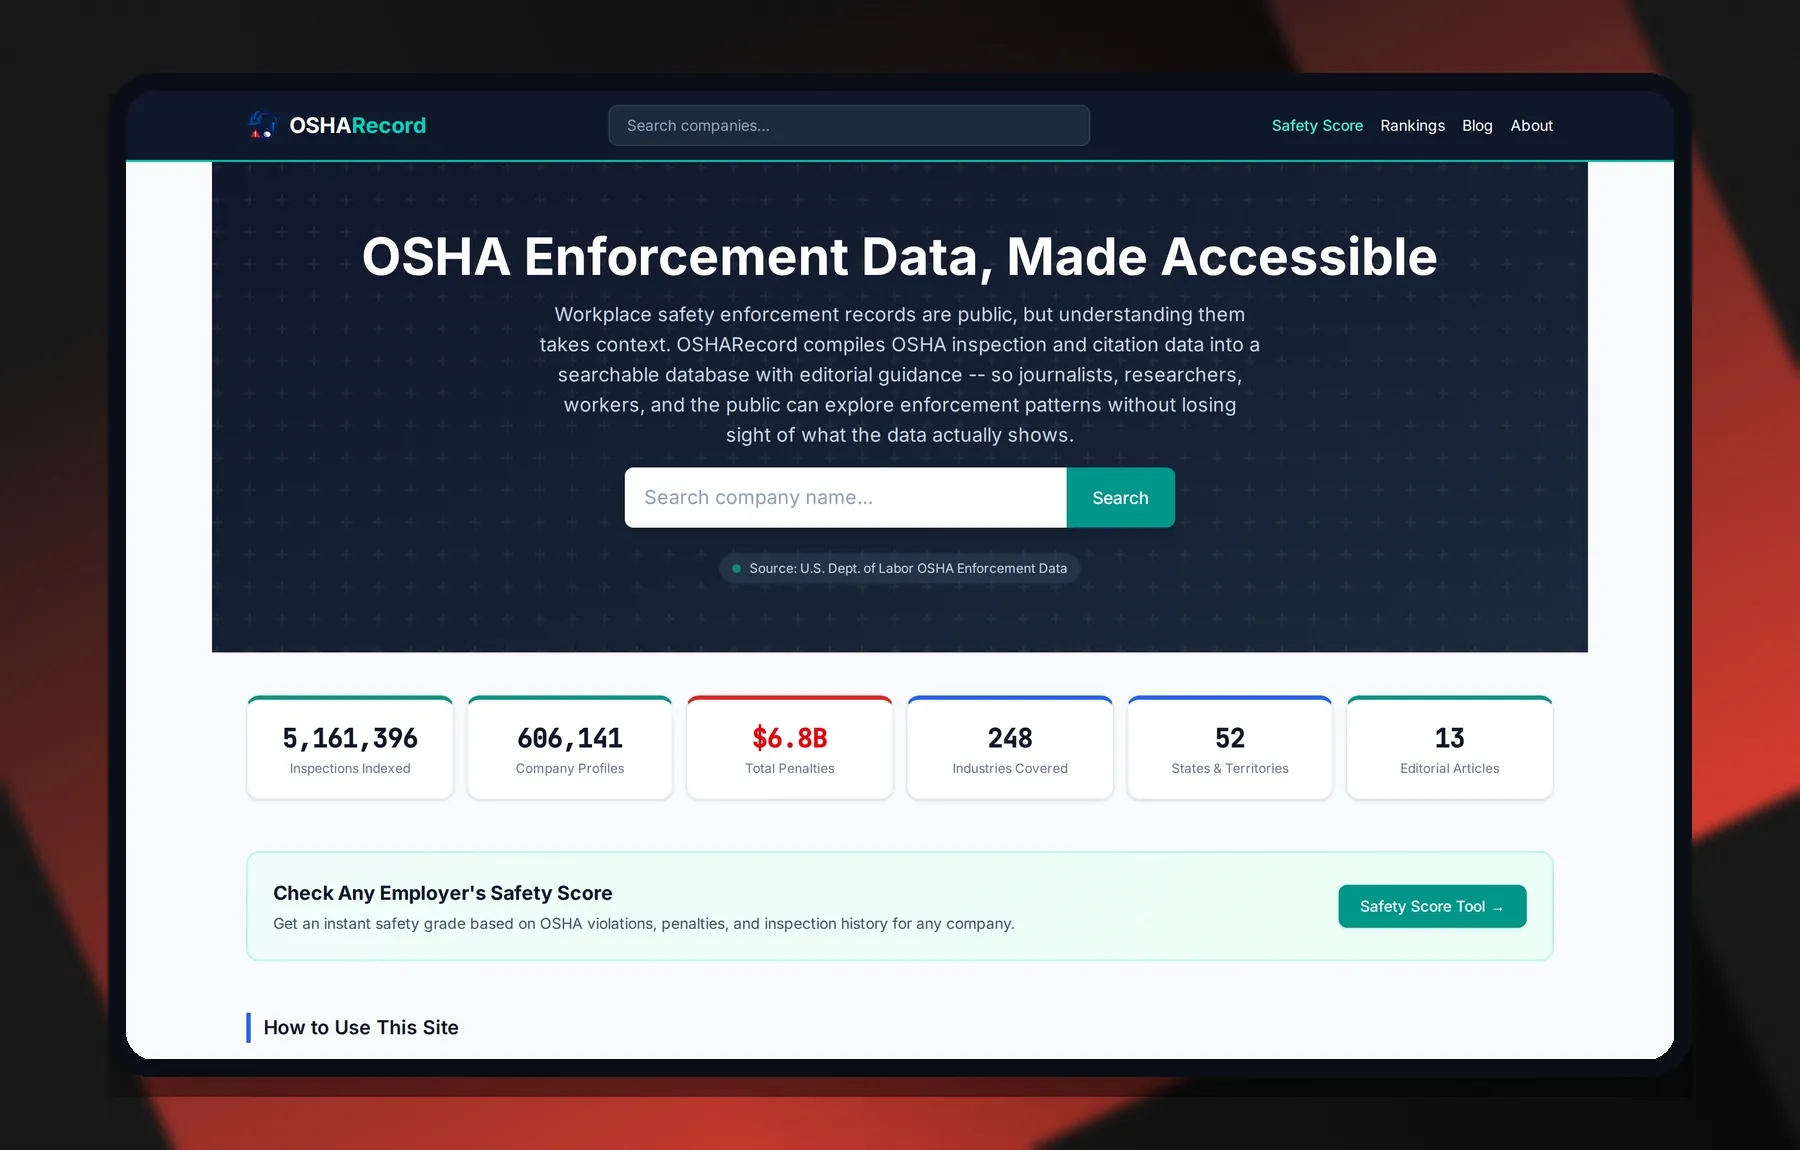The width and height of the screenshot is (1800, 1150).
Task: Focus the Search companies header field
Action: click(849, 125)
